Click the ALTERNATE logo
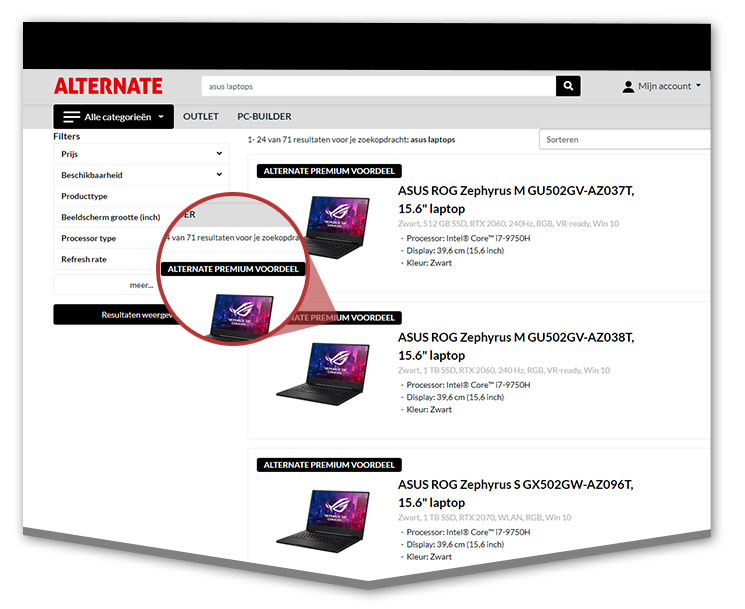The width and height of the screenshot is (745, 609). [x=108, y=86]
